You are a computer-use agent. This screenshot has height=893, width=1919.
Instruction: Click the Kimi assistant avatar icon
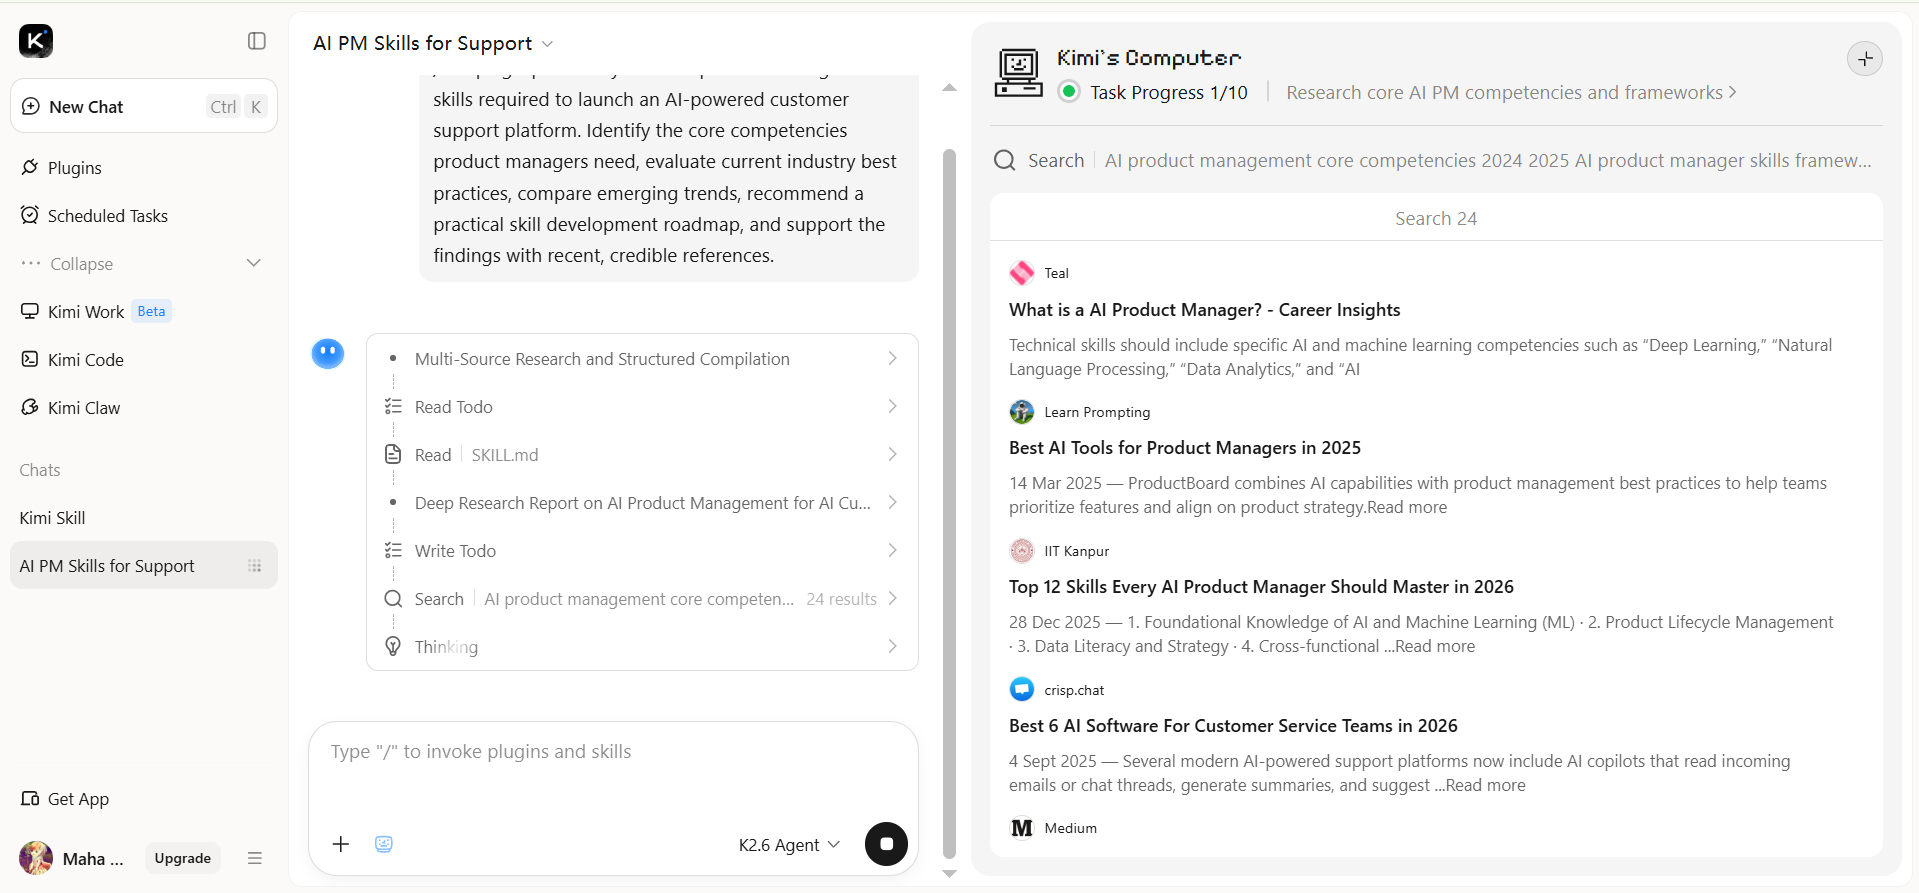(x=328, y=353)
